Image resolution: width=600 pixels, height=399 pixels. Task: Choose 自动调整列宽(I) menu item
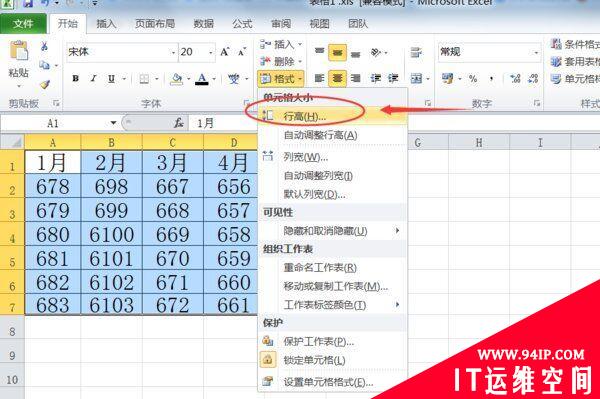point(332,176)
